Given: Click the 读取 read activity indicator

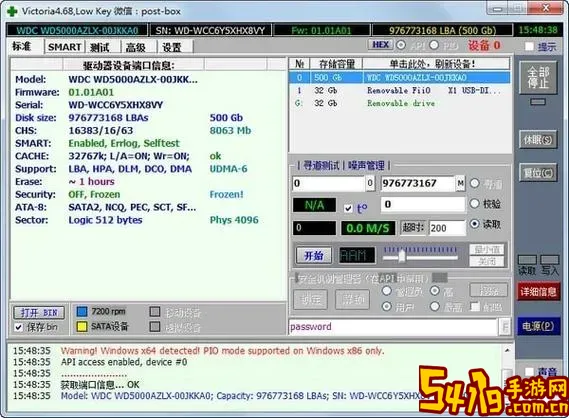Looking at the screenshot, I should (527, 260).
